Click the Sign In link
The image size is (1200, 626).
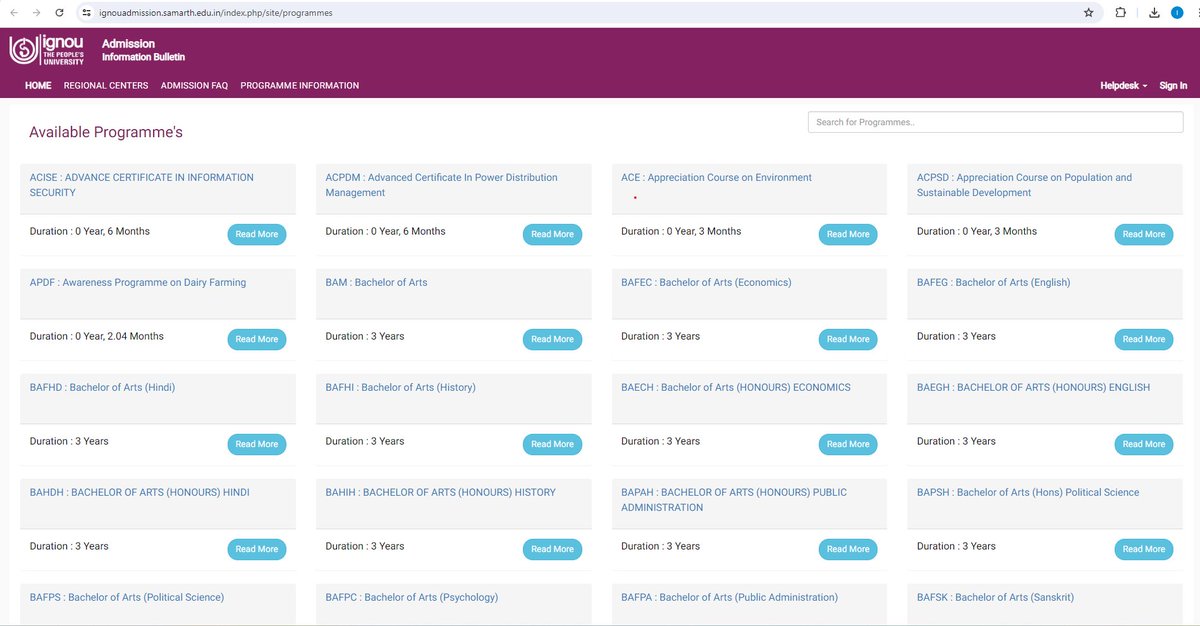[1173, 86]
